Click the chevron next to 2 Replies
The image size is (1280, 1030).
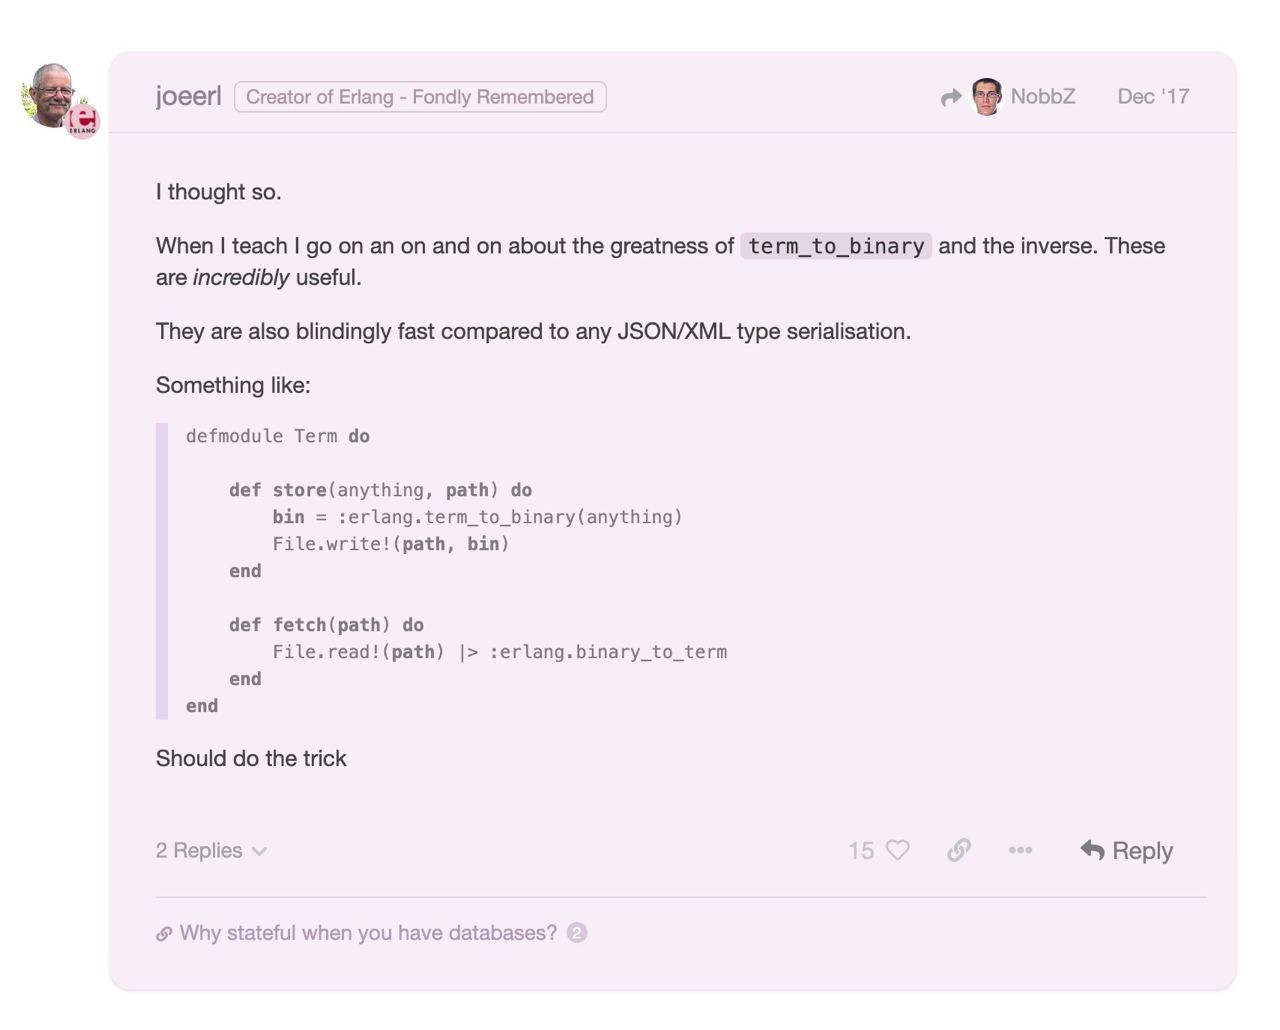(x=259, y=851)
